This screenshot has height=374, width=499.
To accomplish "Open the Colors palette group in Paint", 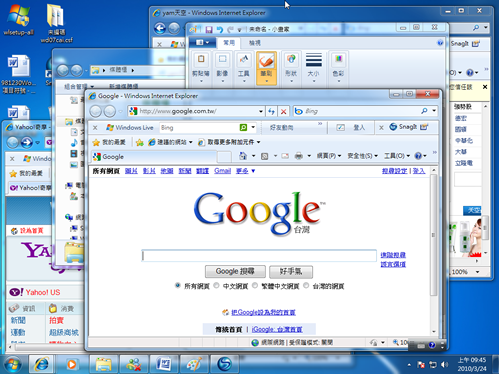I will coord(338,68).
